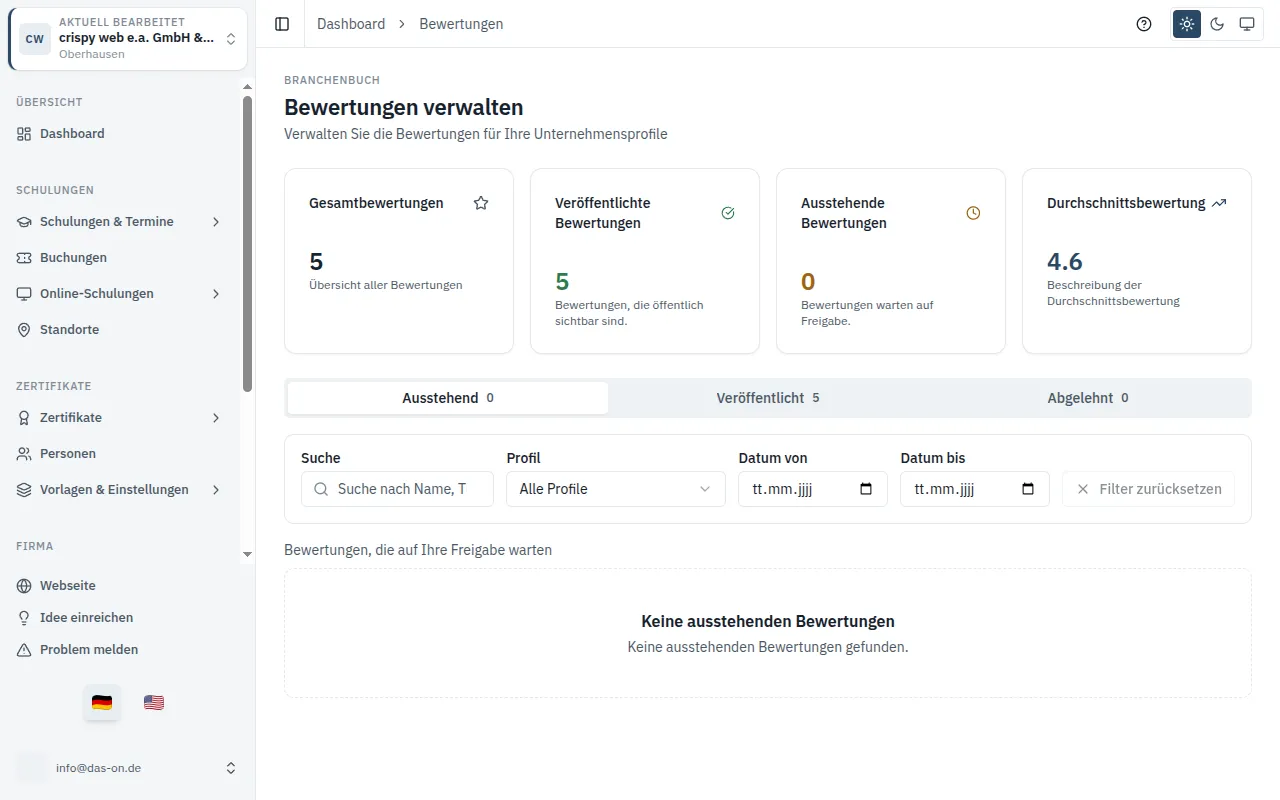Toggle the sidebar panel icon
Viewport: 1280px width, 800px height.
pyautogui.click(x=282, y=24)
